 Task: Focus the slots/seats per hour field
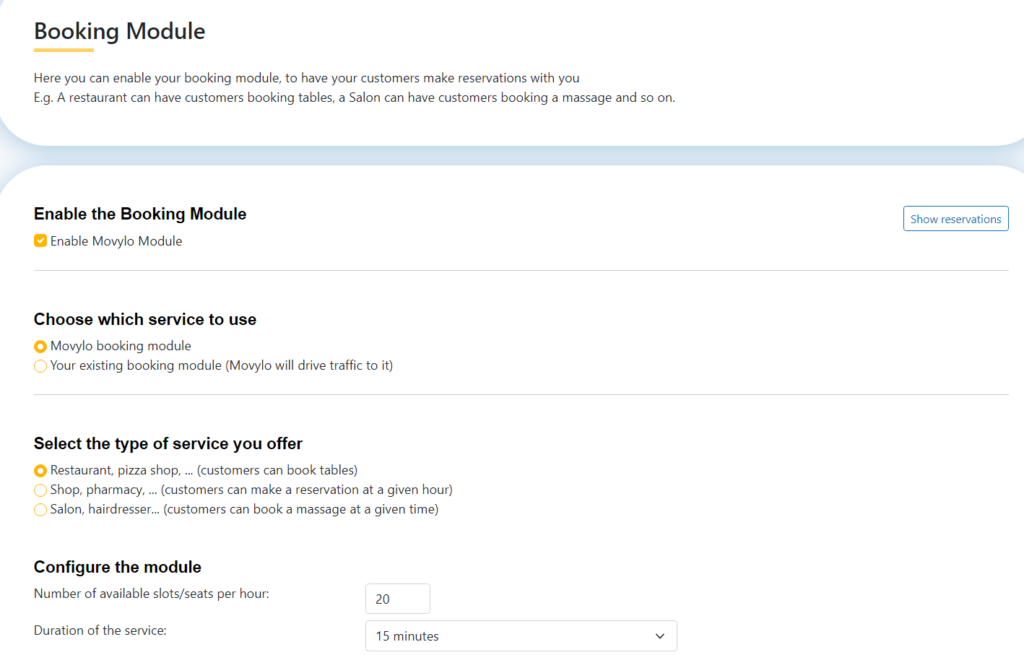pos(398,599)
